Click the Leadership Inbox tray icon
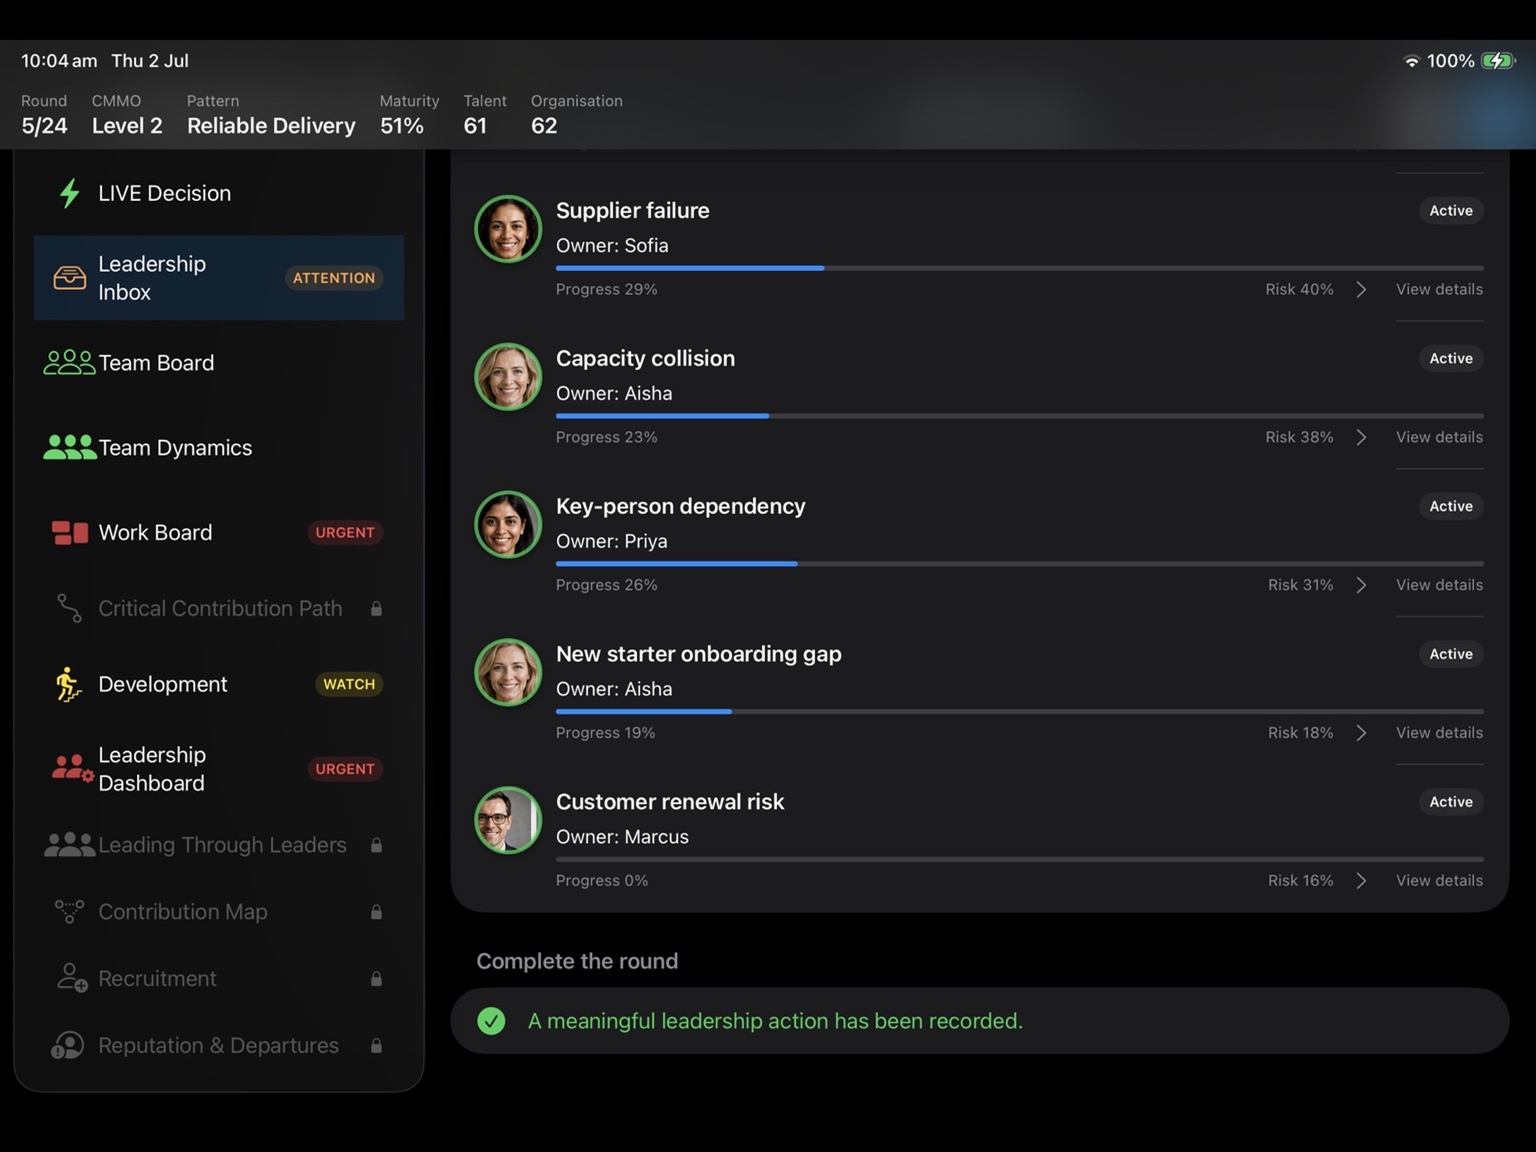 click(x=69, y=277)
